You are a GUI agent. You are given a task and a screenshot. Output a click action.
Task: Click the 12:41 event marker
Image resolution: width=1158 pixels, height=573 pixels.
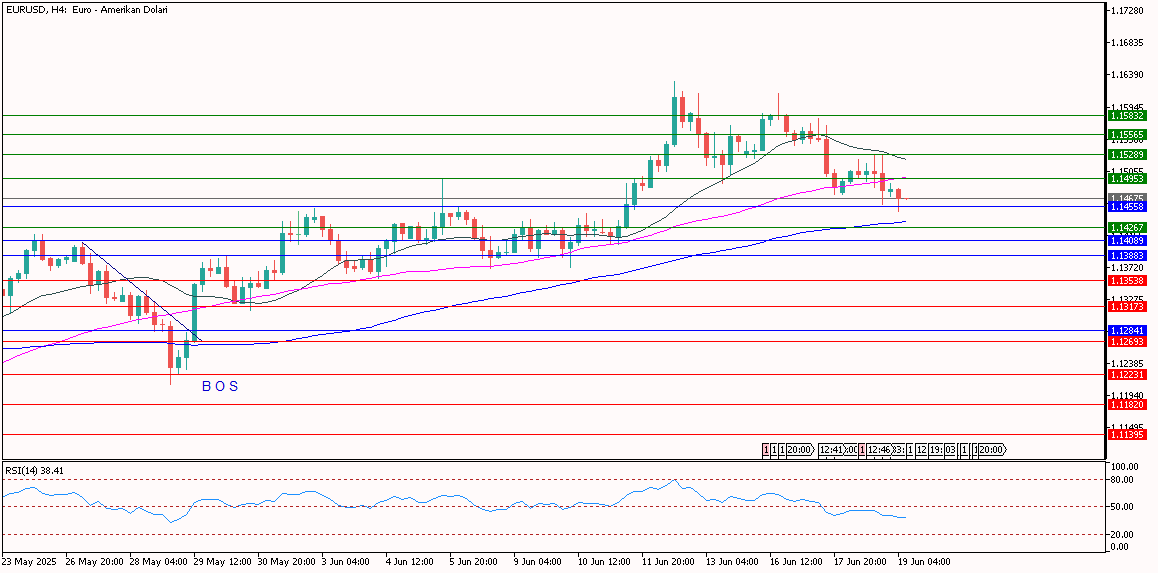[x=831, y=450]
